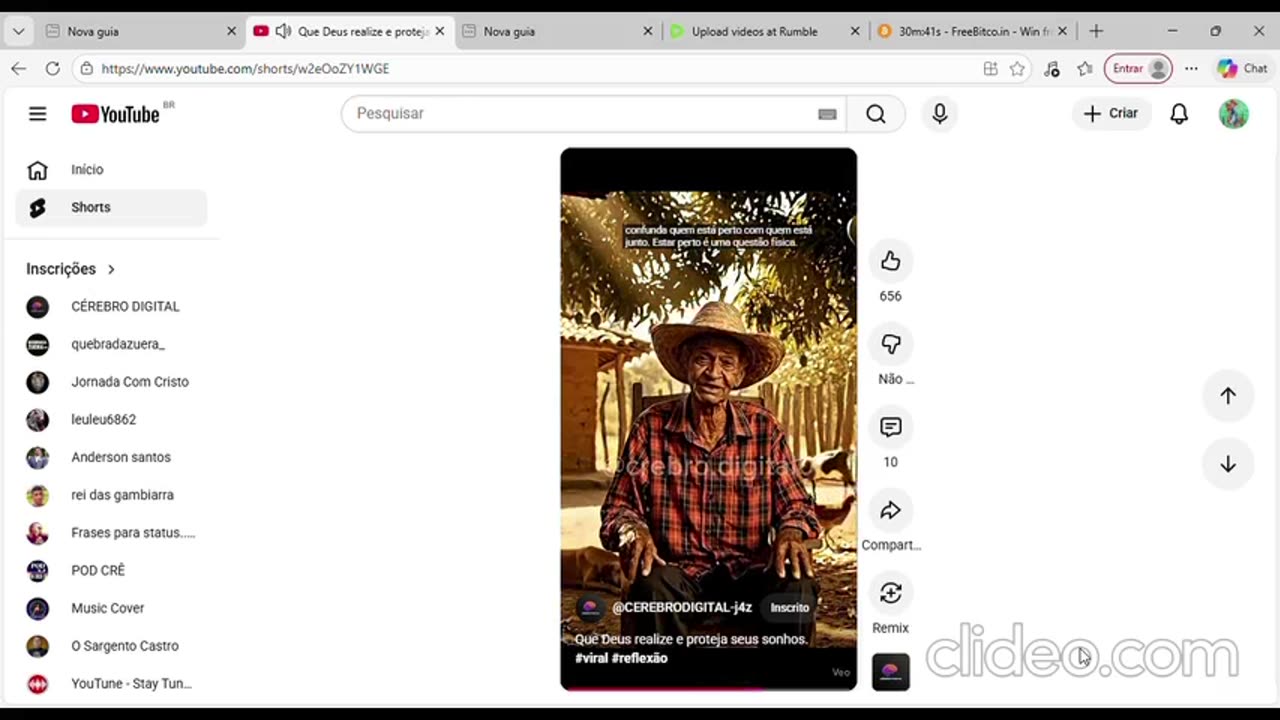Go back to the previous page
This screenshot has width=1280, height=720.
coord(19,69)
